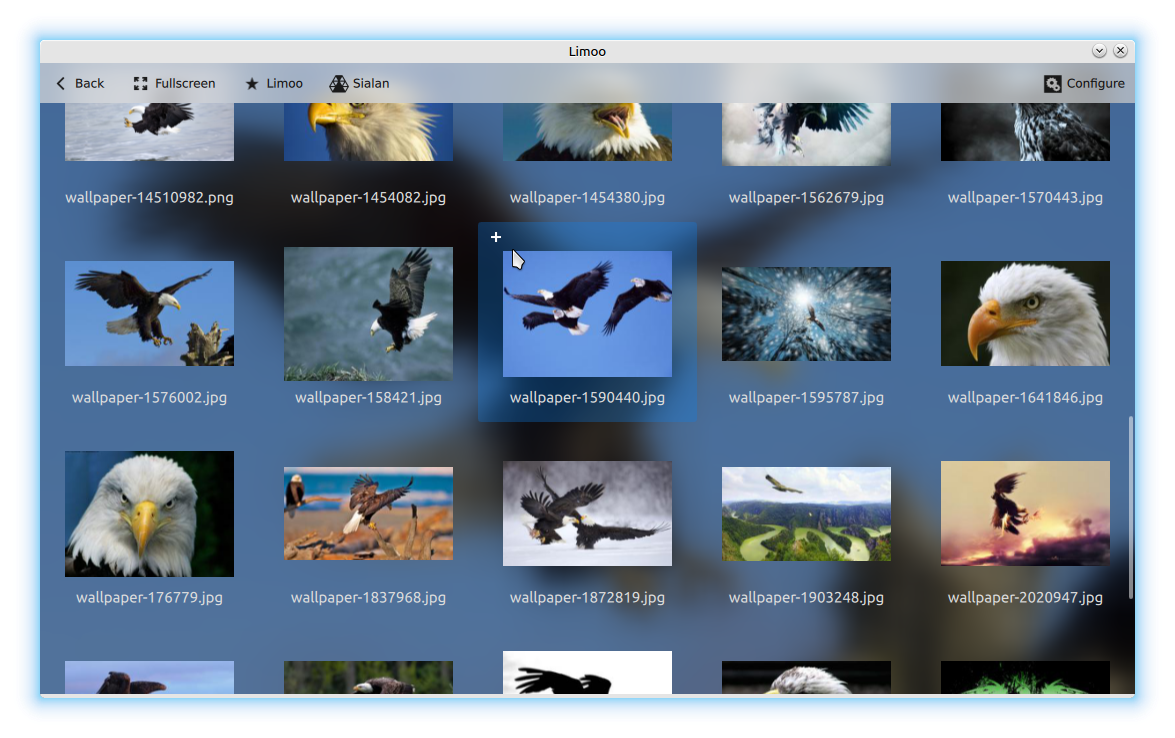Image resolution: width=1175 pixels, height=738 pixels.
Task: Click the Limoo star icon
Action: click(x=252, y=83)
